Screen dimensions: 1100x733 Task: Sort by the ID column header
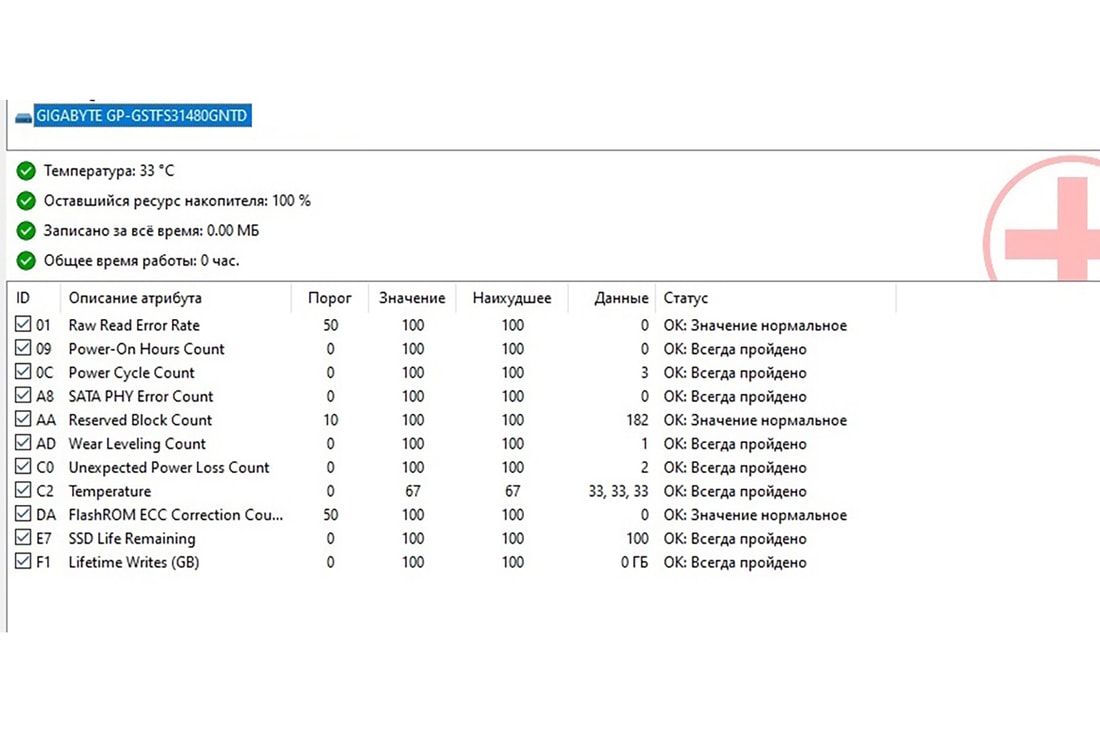pyautogui.click(x=24, y=298)
